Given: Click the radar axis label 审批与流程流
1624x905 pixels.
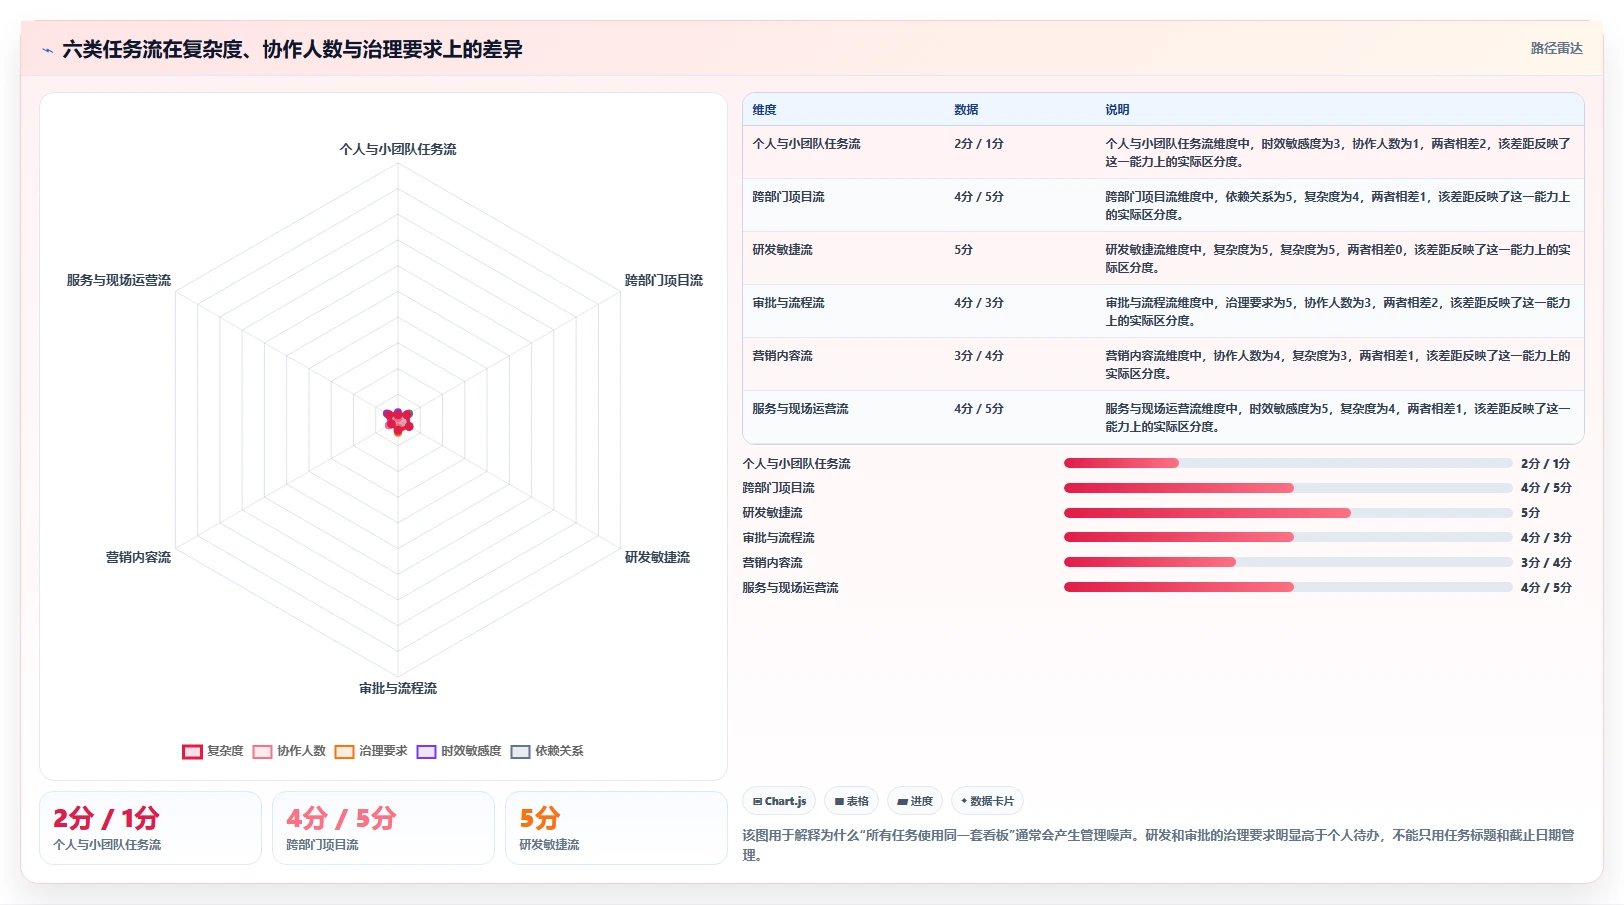Looking at the screenshot, I should [x=398, y=688].
